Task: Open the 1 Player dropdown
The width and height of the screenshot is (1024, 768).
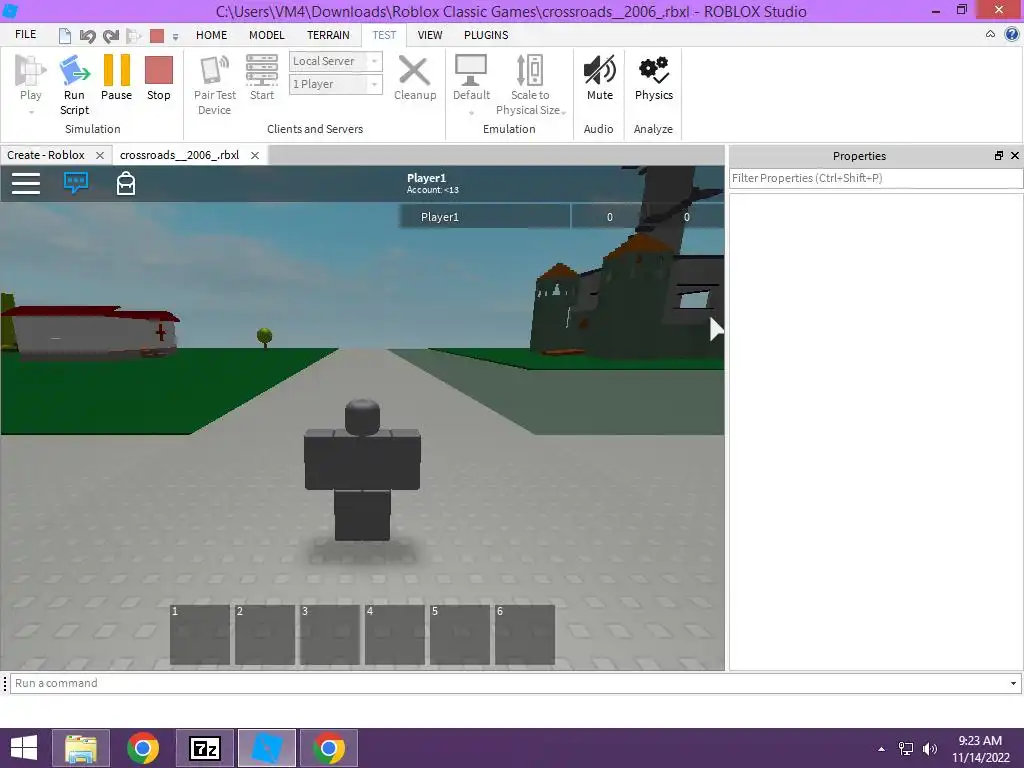Action: (336, 84)
